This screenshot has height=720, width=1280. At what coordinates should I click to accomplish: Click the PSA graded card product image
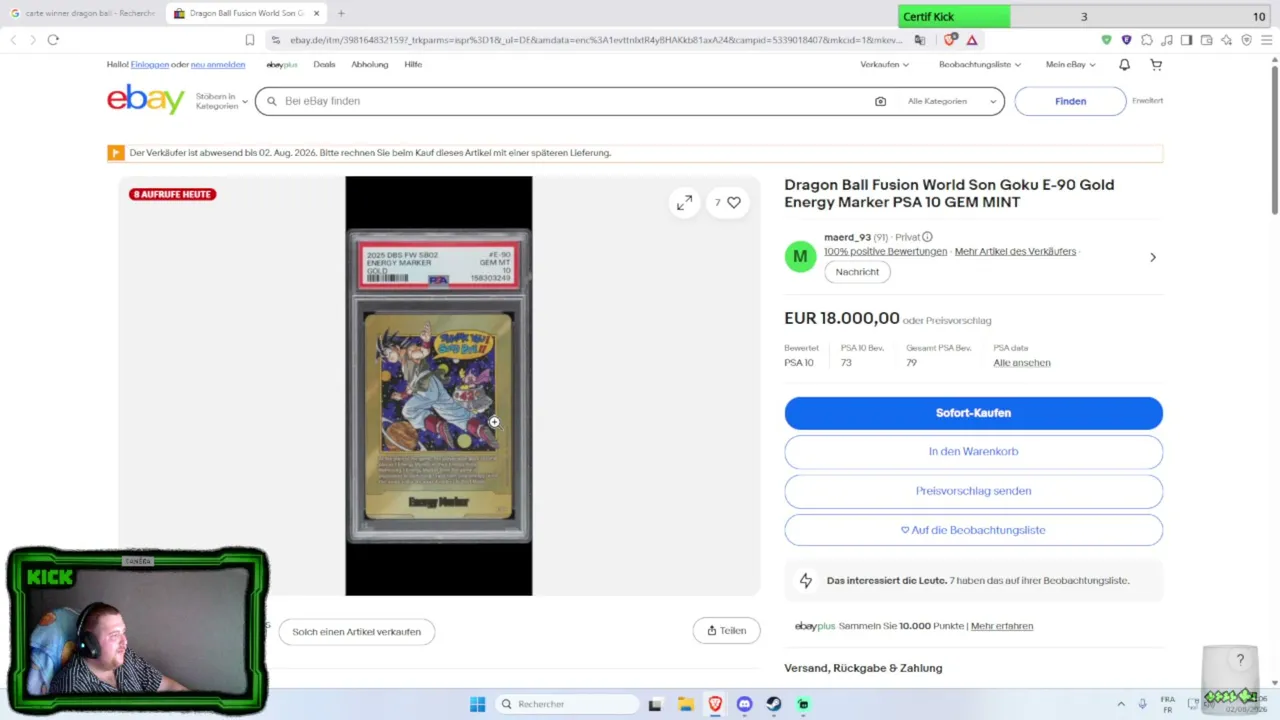coord(439,386)
